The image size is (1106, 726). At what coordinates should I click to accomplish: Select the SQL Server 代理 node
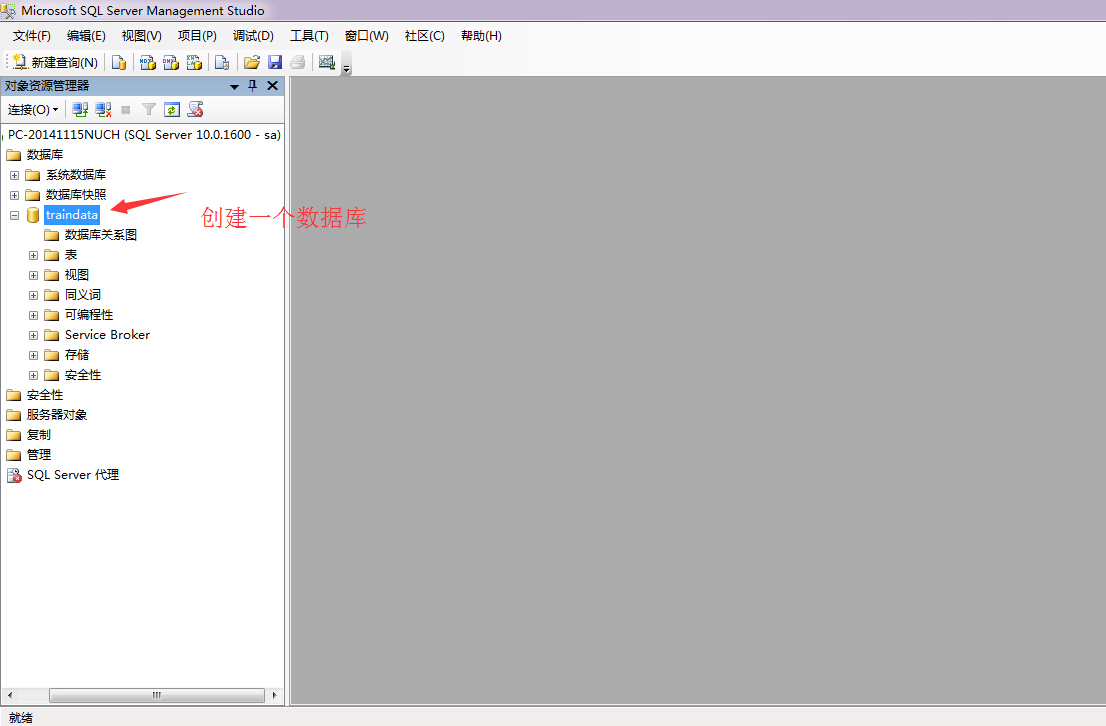coord(70,474)
